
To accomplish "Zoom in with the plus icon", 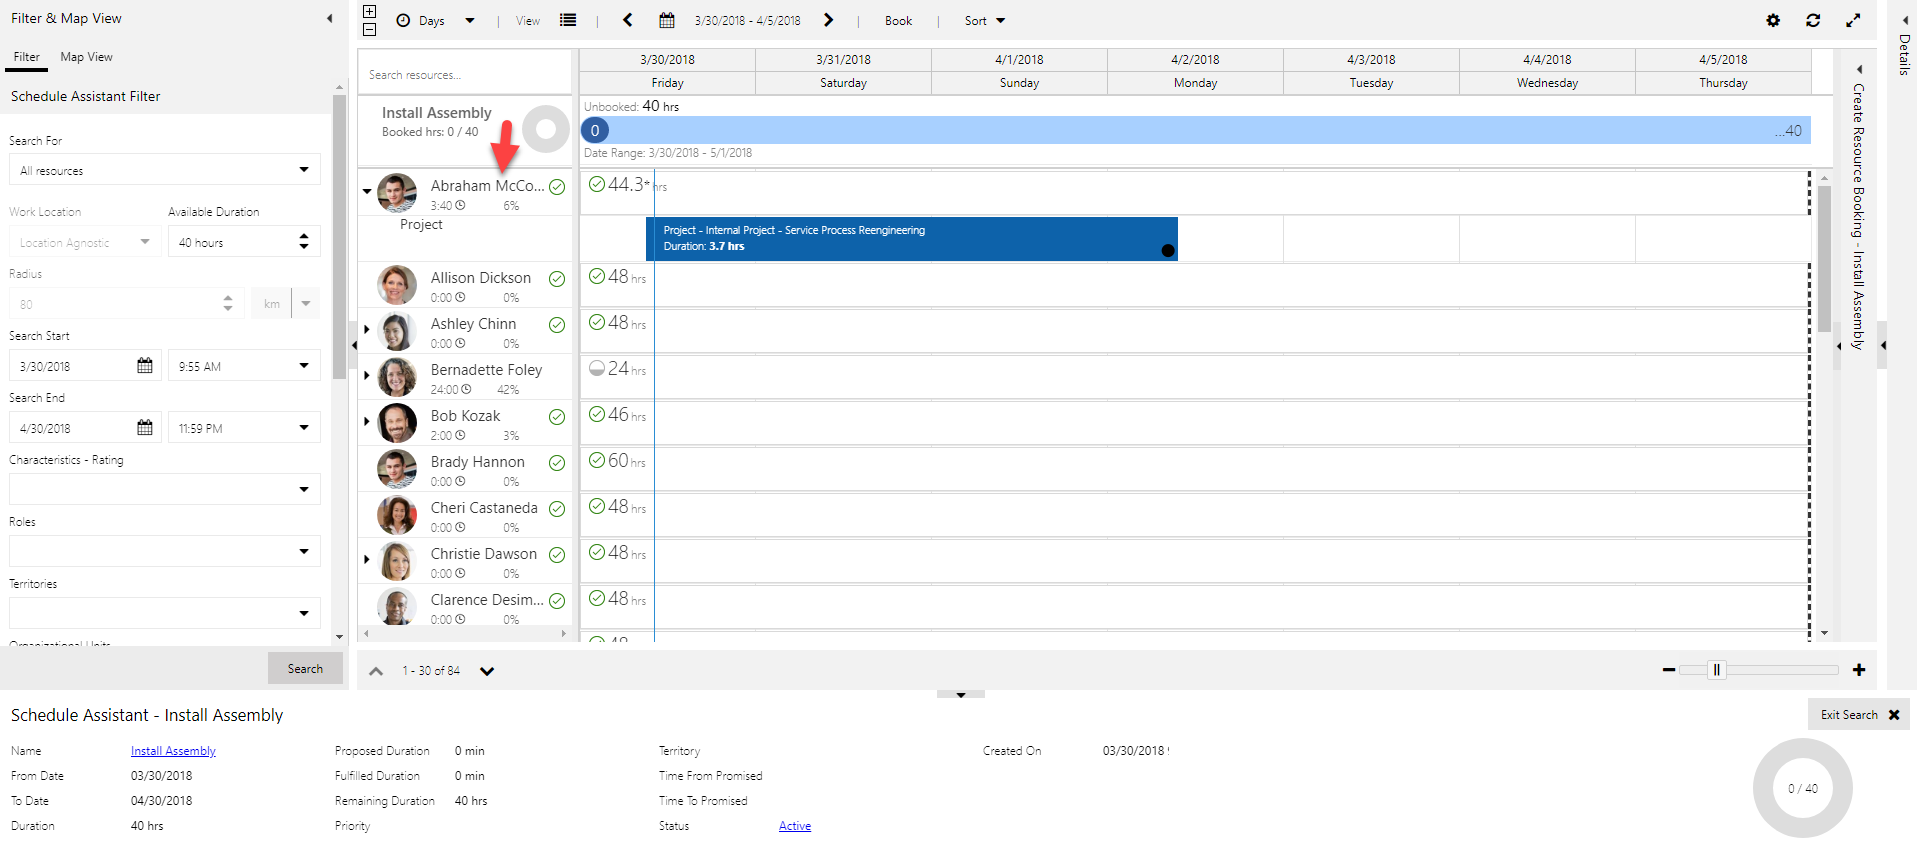I will [1859, 670].
